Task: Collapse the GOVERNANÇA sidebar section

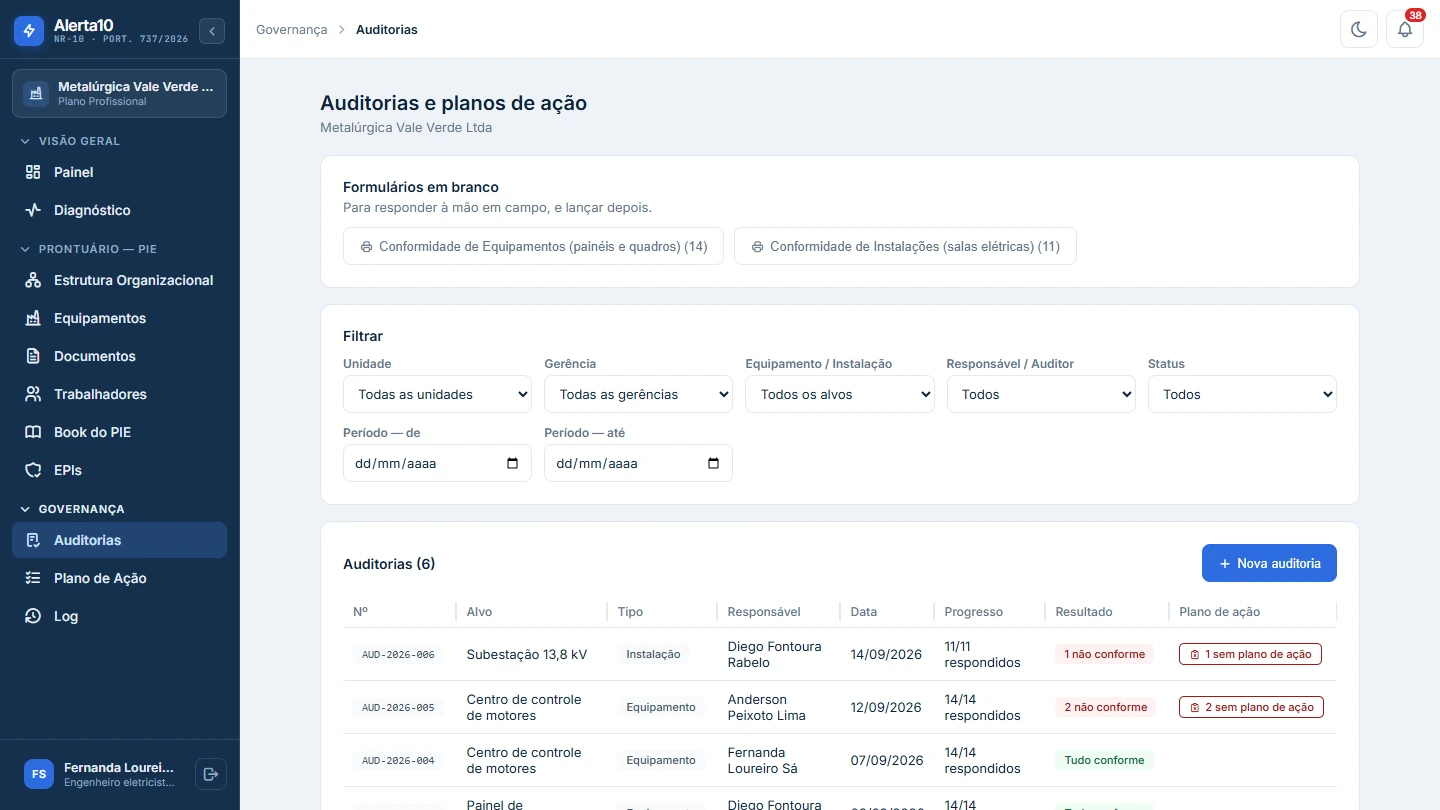Action: (73, 509)
